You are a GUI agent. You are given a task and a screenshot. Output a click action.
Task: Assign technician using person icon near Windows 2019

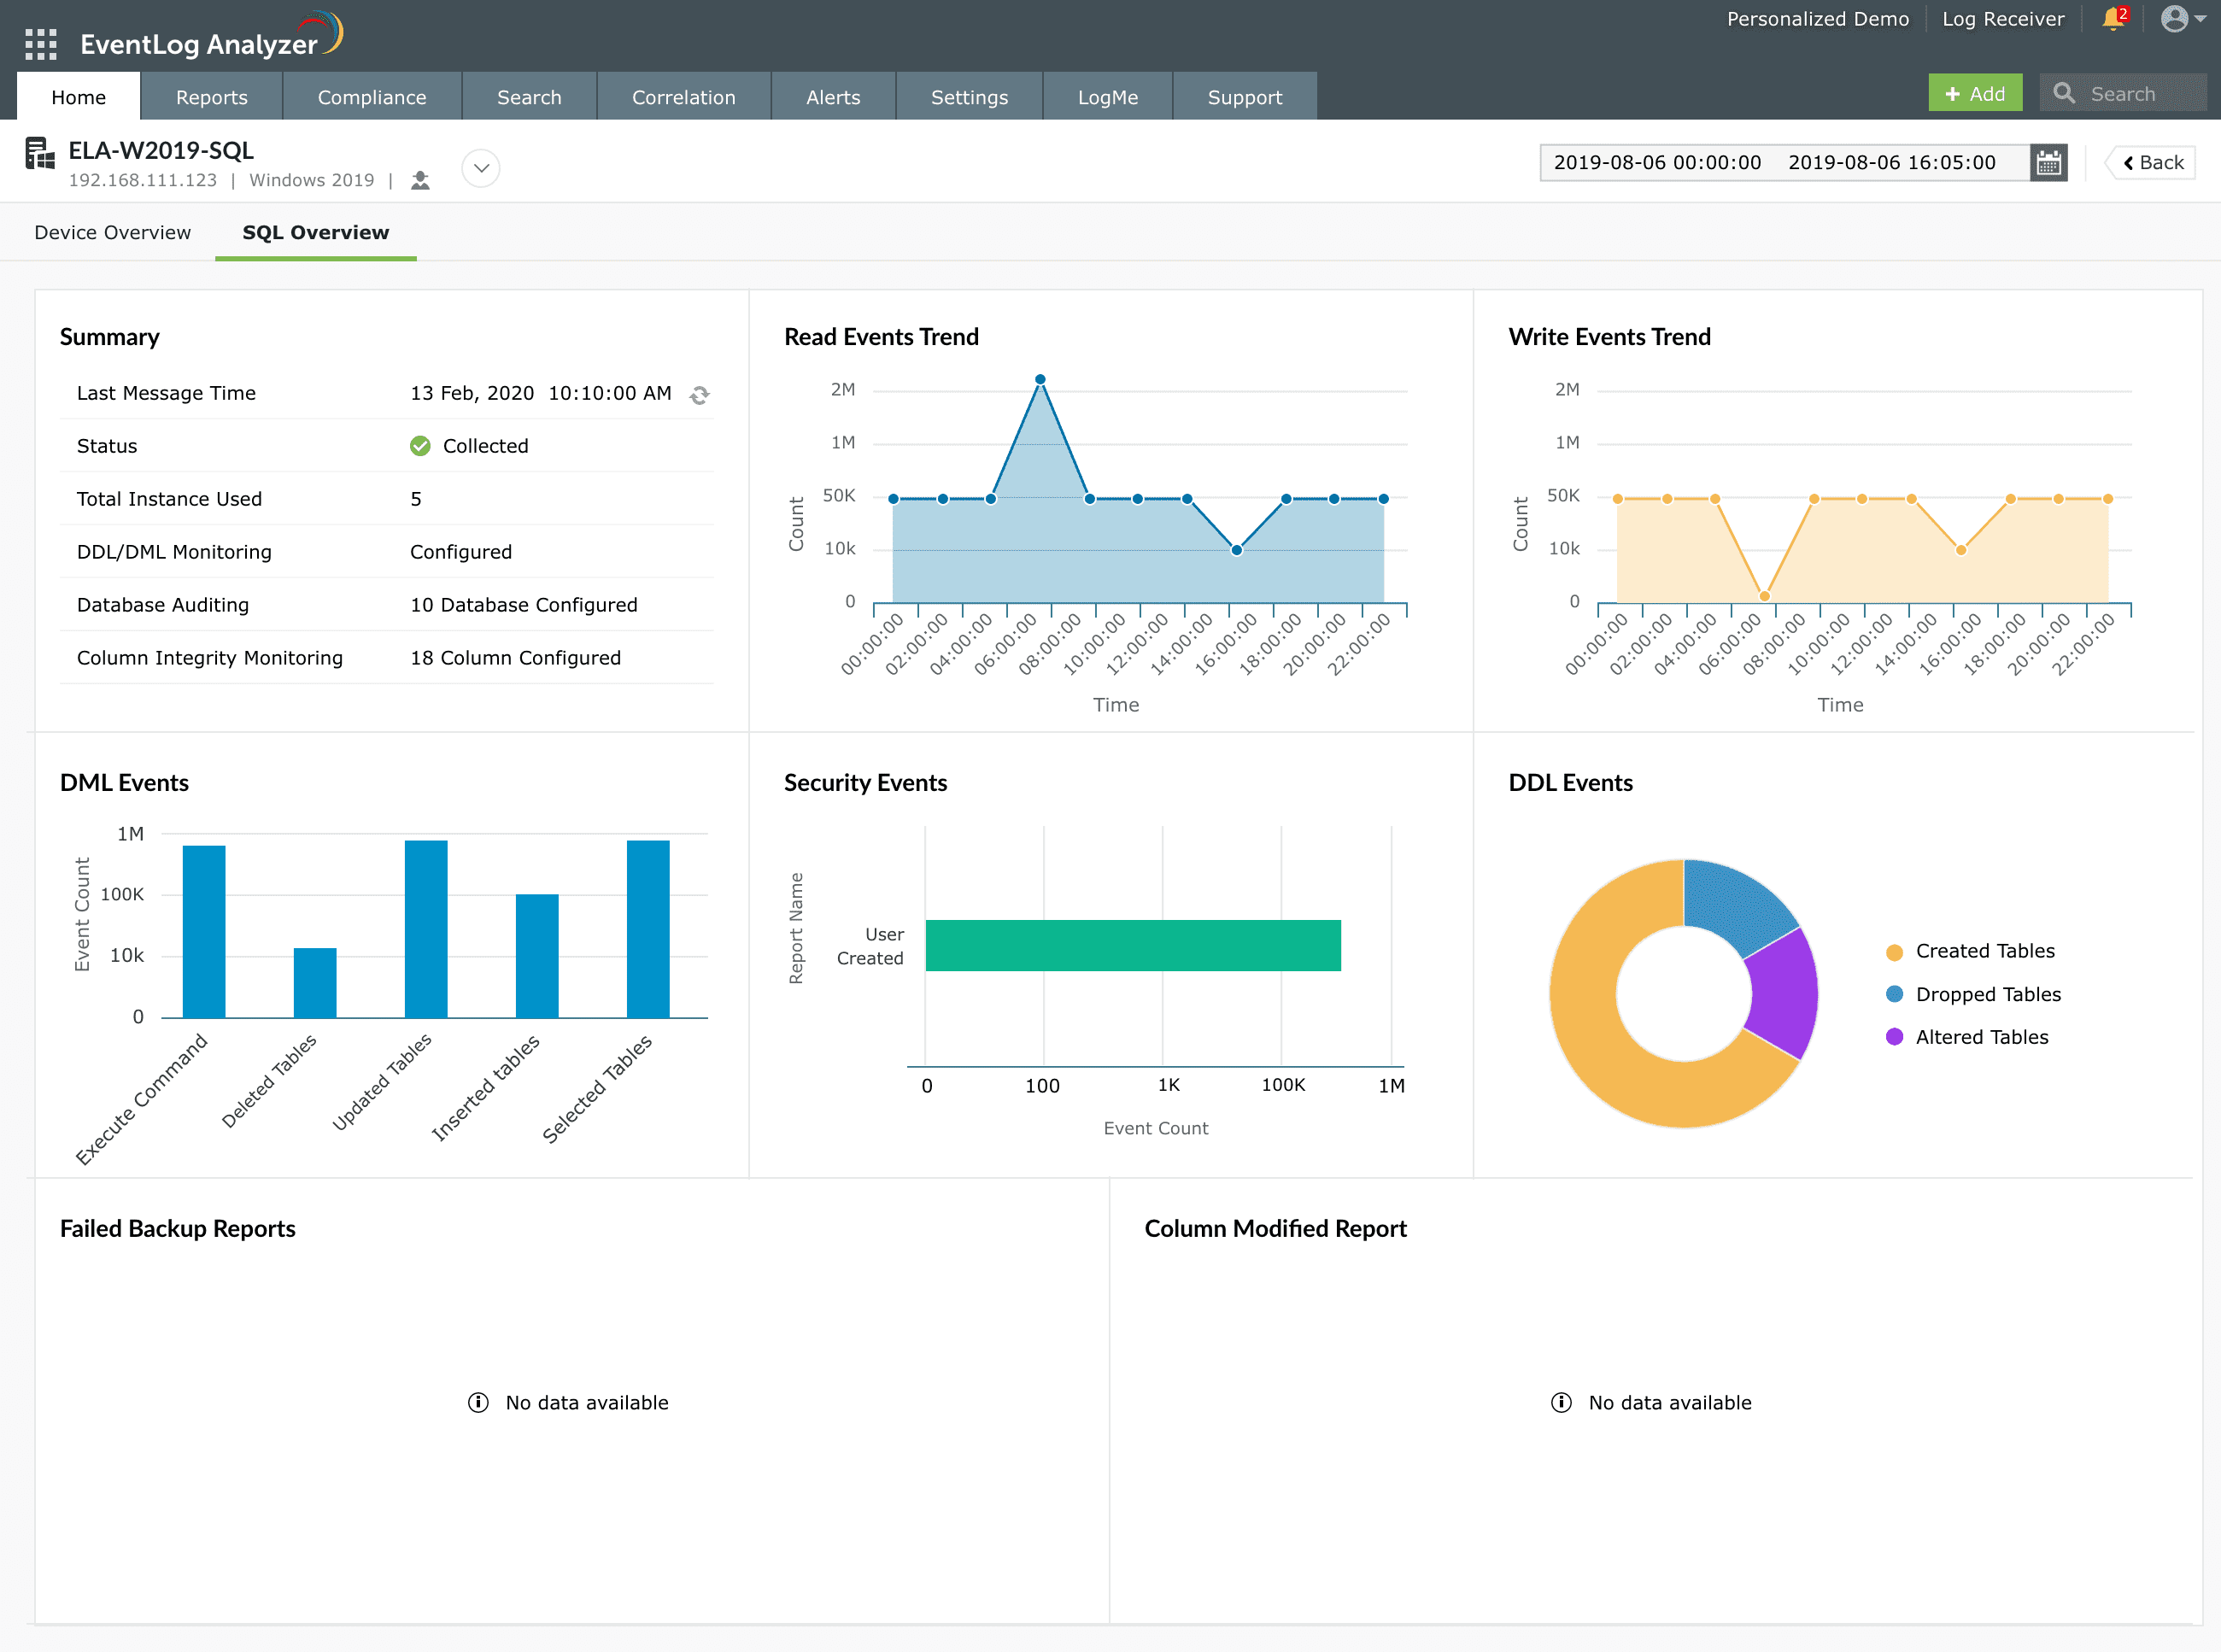click(420, 180)
